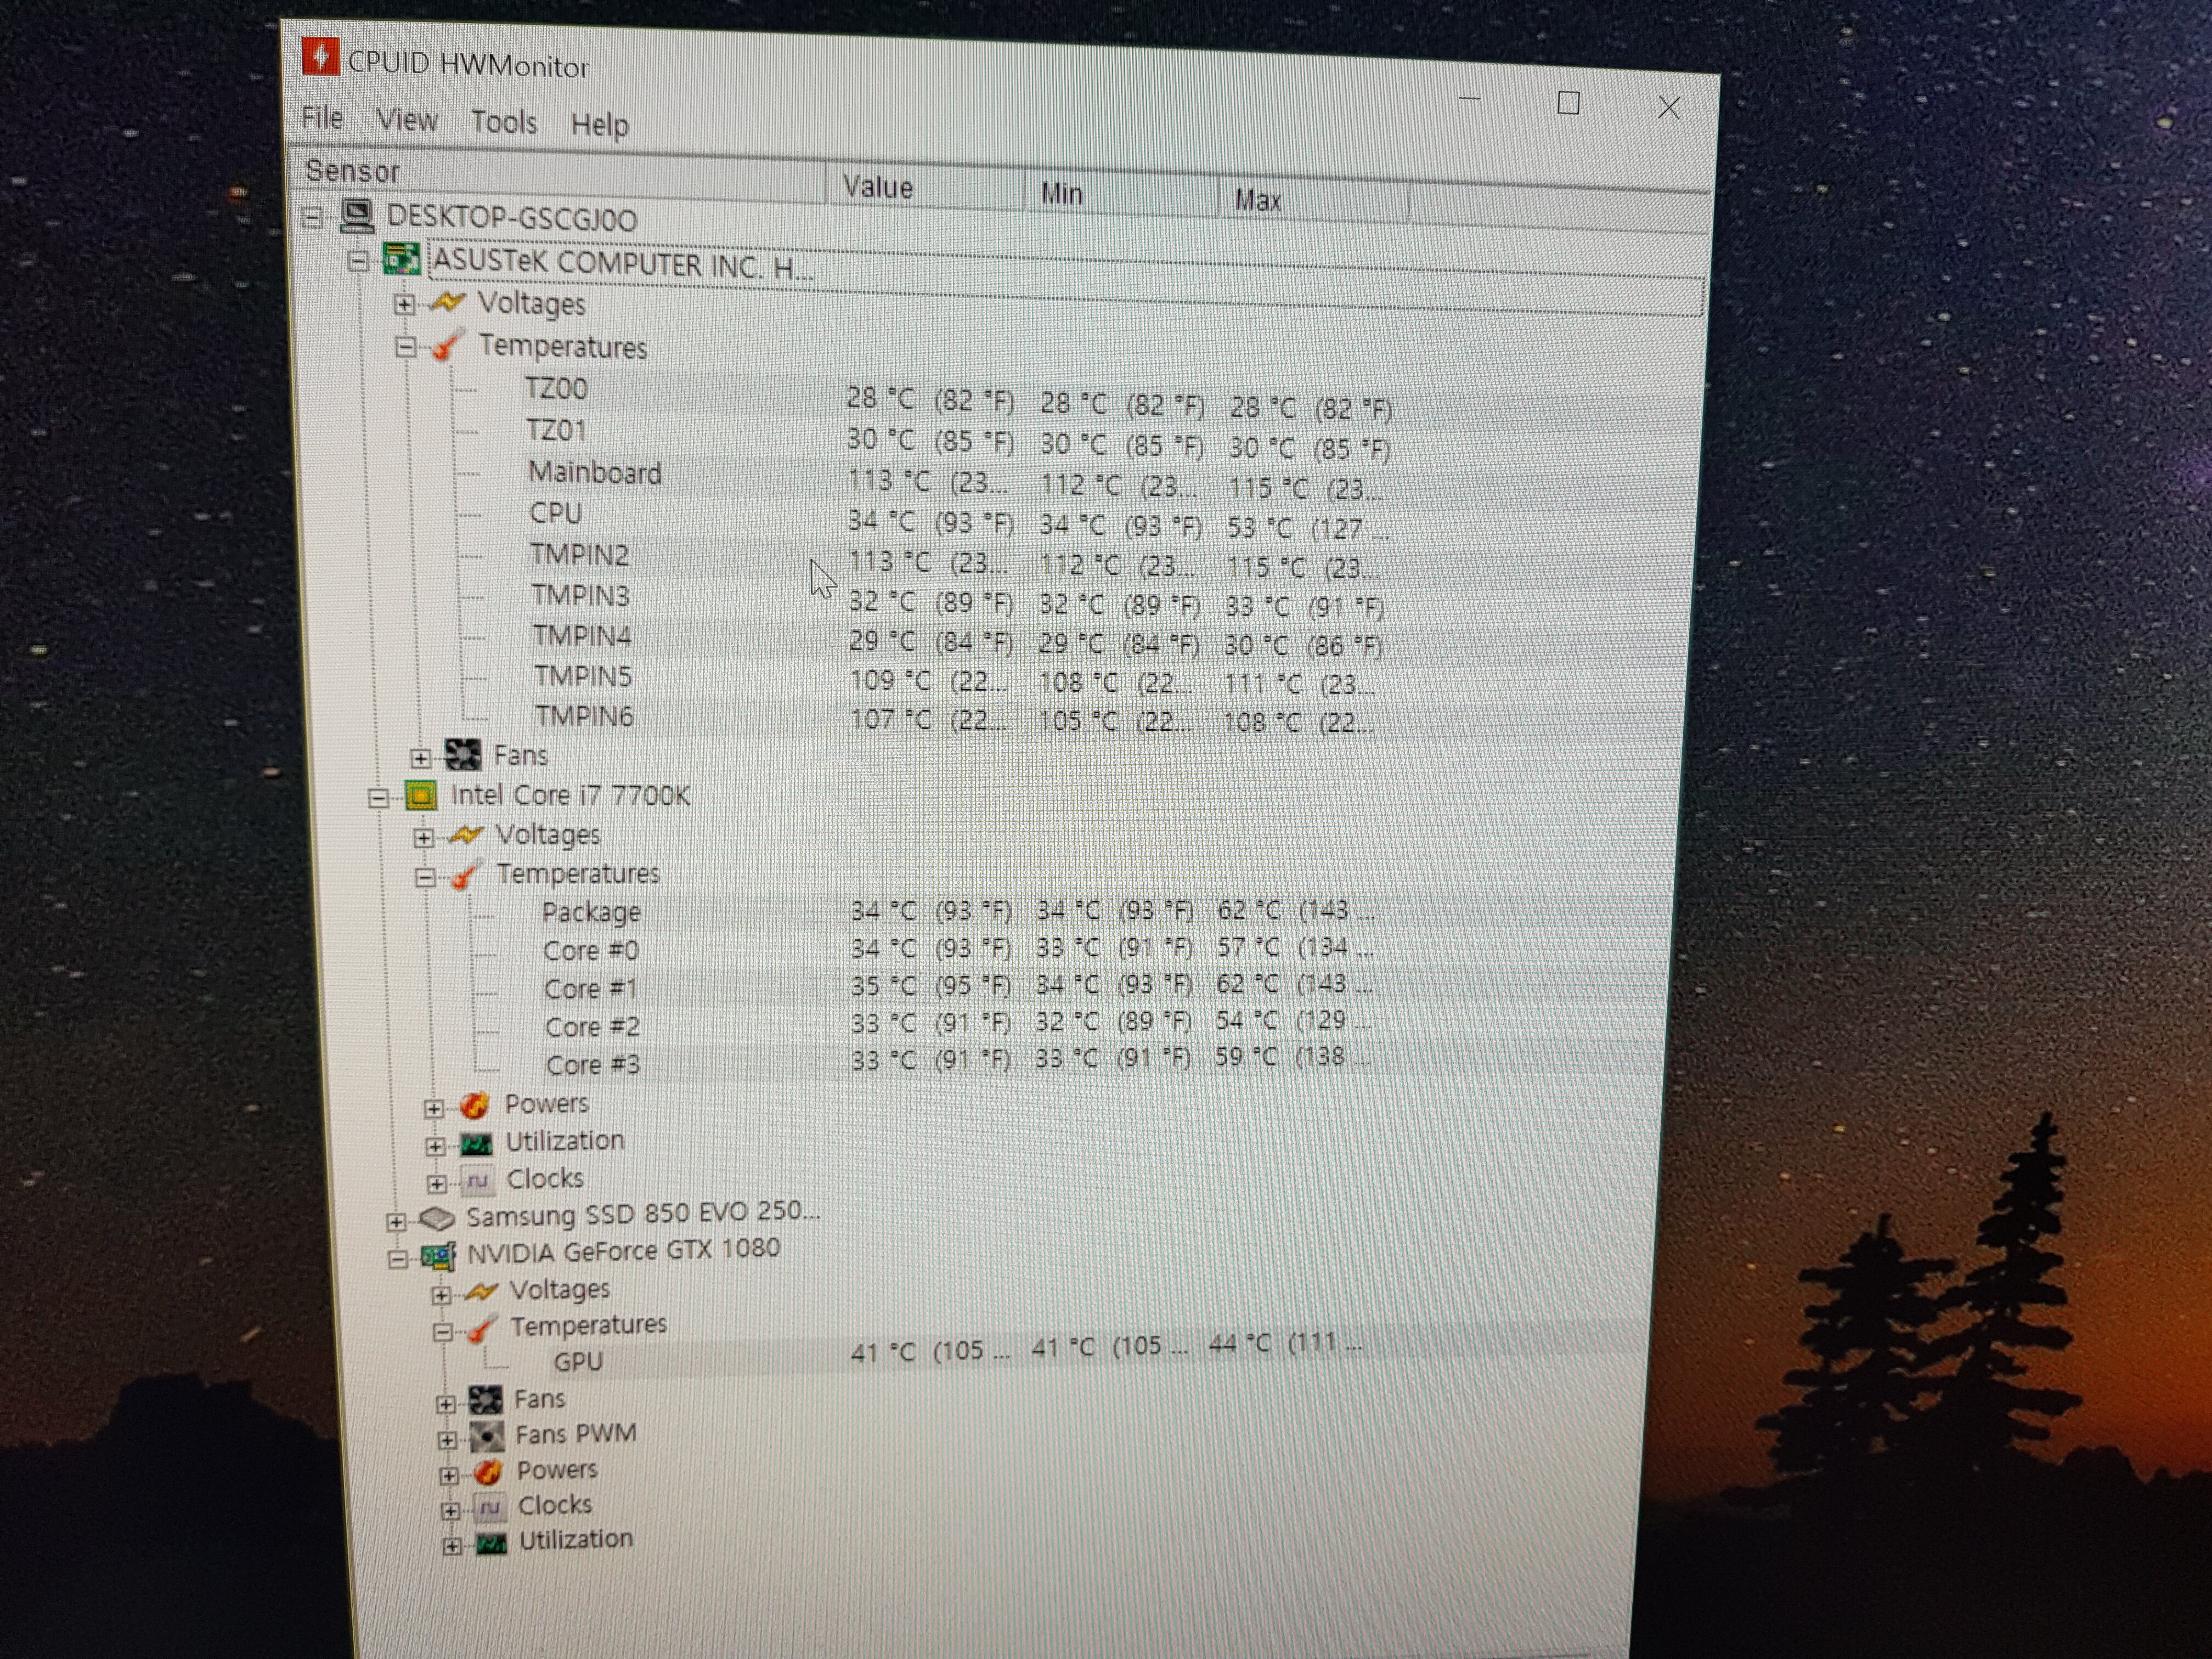Click the Max column header
The image size is (2212, 1659).
[1314, 200]
